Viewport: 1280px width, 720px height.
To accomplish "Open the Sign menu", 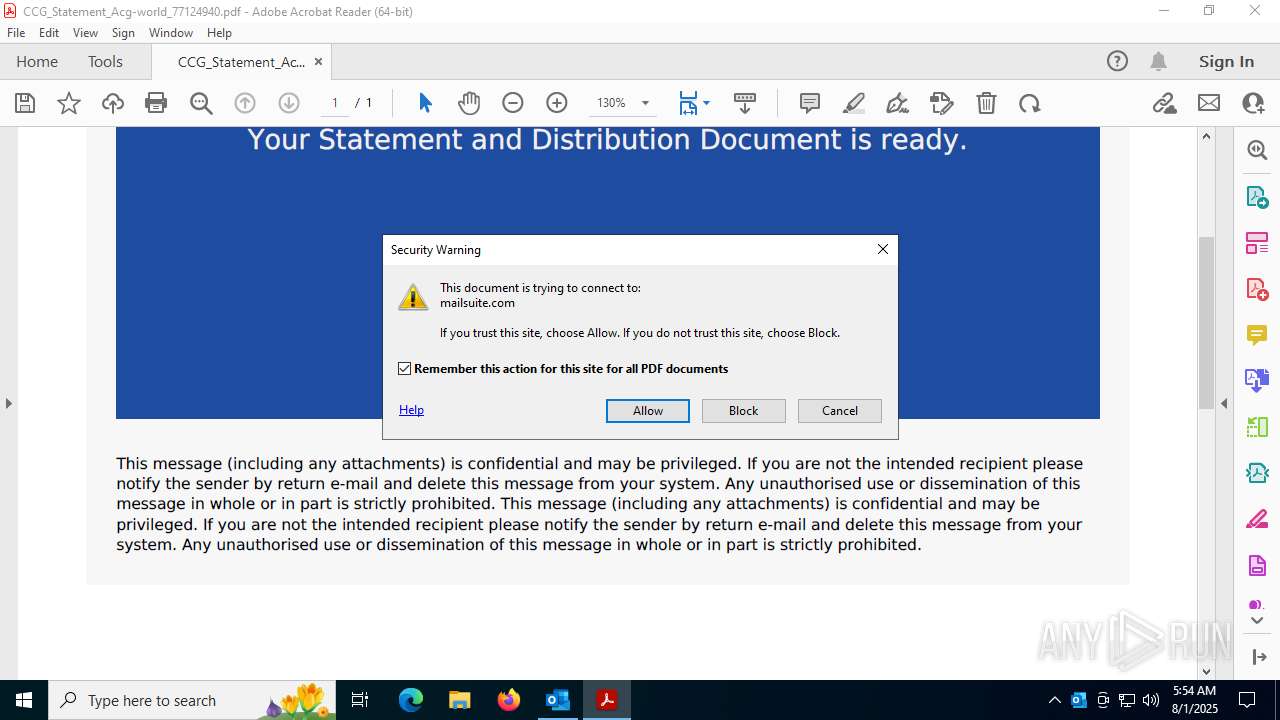I will pyautogui.click(x=123, y=33).
